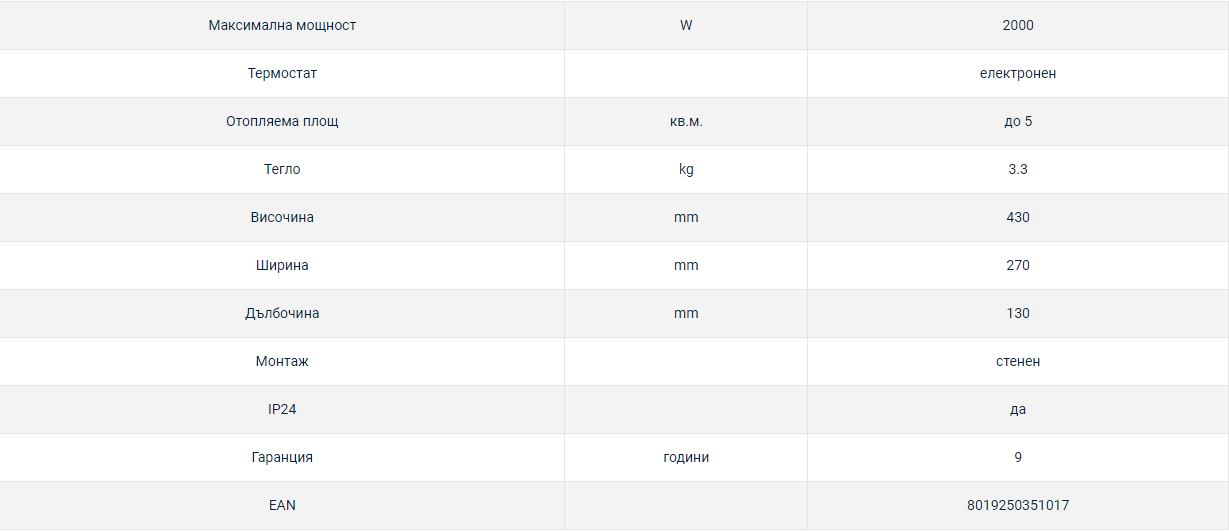Click the 'Височина' row label

pyautogui.click(x=282, y=217)
